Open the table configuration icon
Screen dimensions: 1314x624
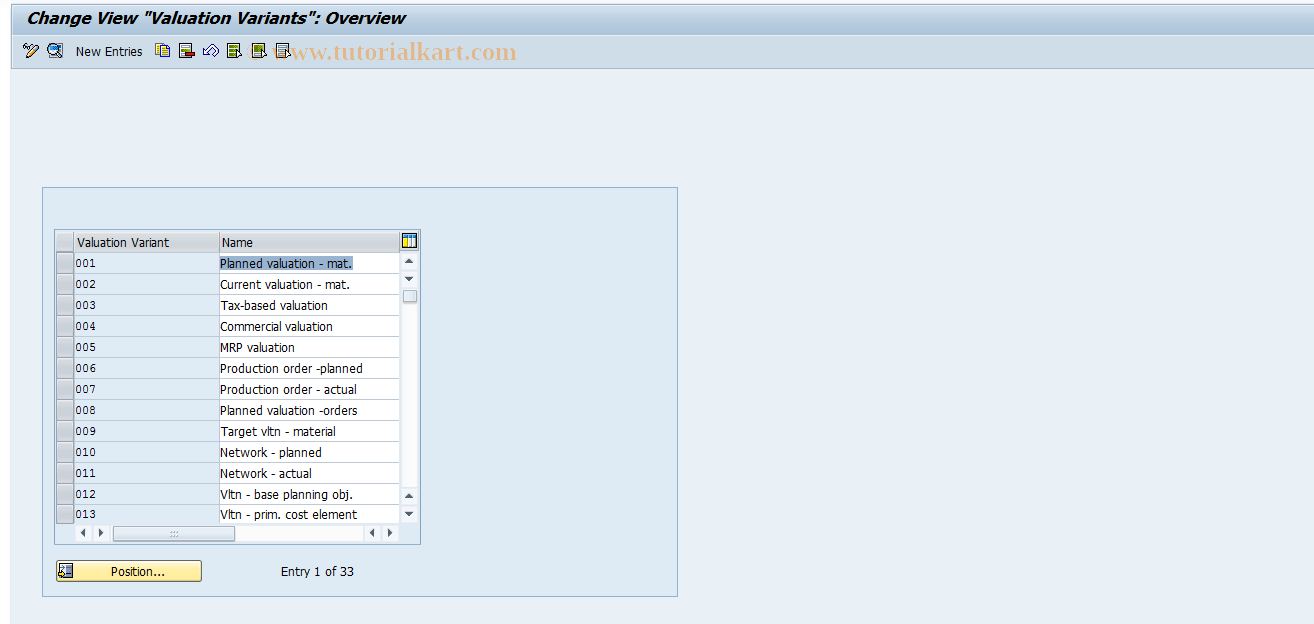(408, 240)
